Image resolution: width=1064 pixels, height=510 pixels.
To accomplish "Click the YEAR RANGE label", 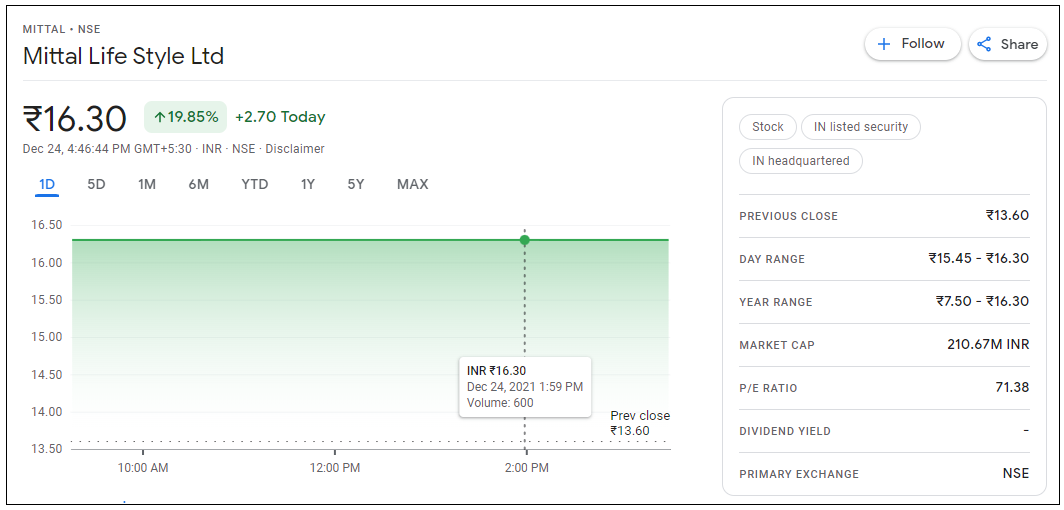I will click(x=776, y=302).
